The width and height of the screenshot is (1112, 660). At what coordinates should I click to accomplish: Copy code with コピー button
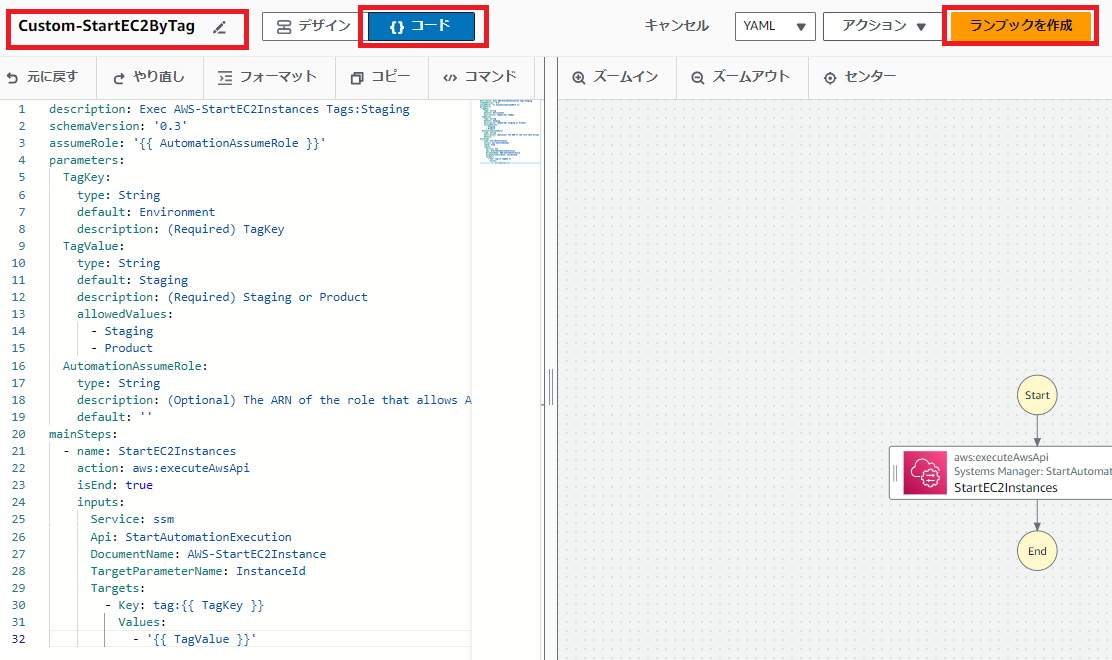[x=381, y=77]
